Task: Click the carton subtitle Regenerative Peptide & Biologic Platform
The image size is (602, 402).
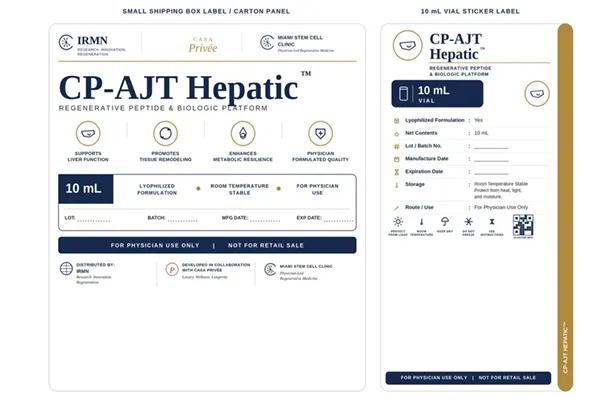Action: tap(163, 108)
